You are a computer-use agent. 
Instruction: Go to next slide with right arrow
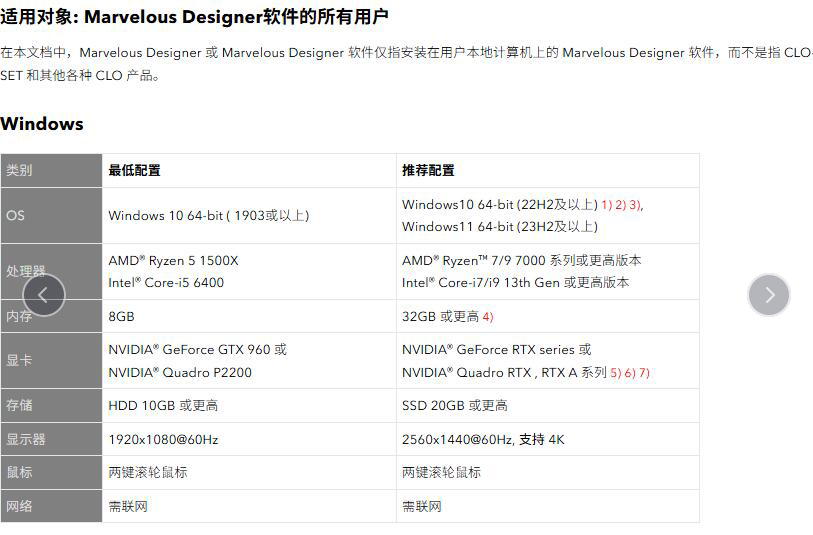[x=769, y=295]
